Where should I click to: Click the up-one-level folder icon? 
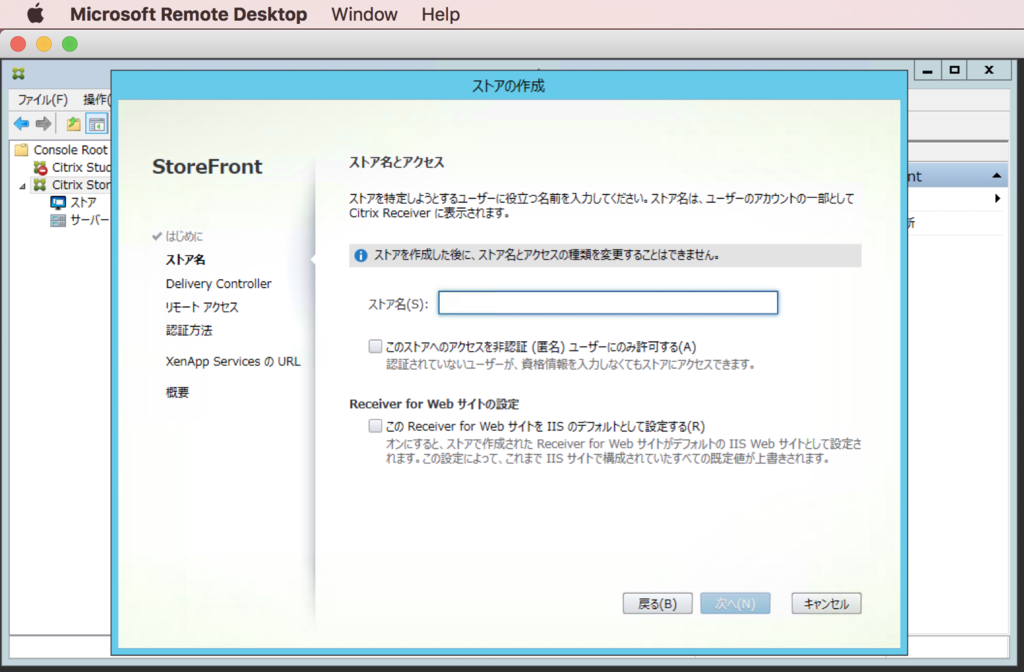coord(73,123)
